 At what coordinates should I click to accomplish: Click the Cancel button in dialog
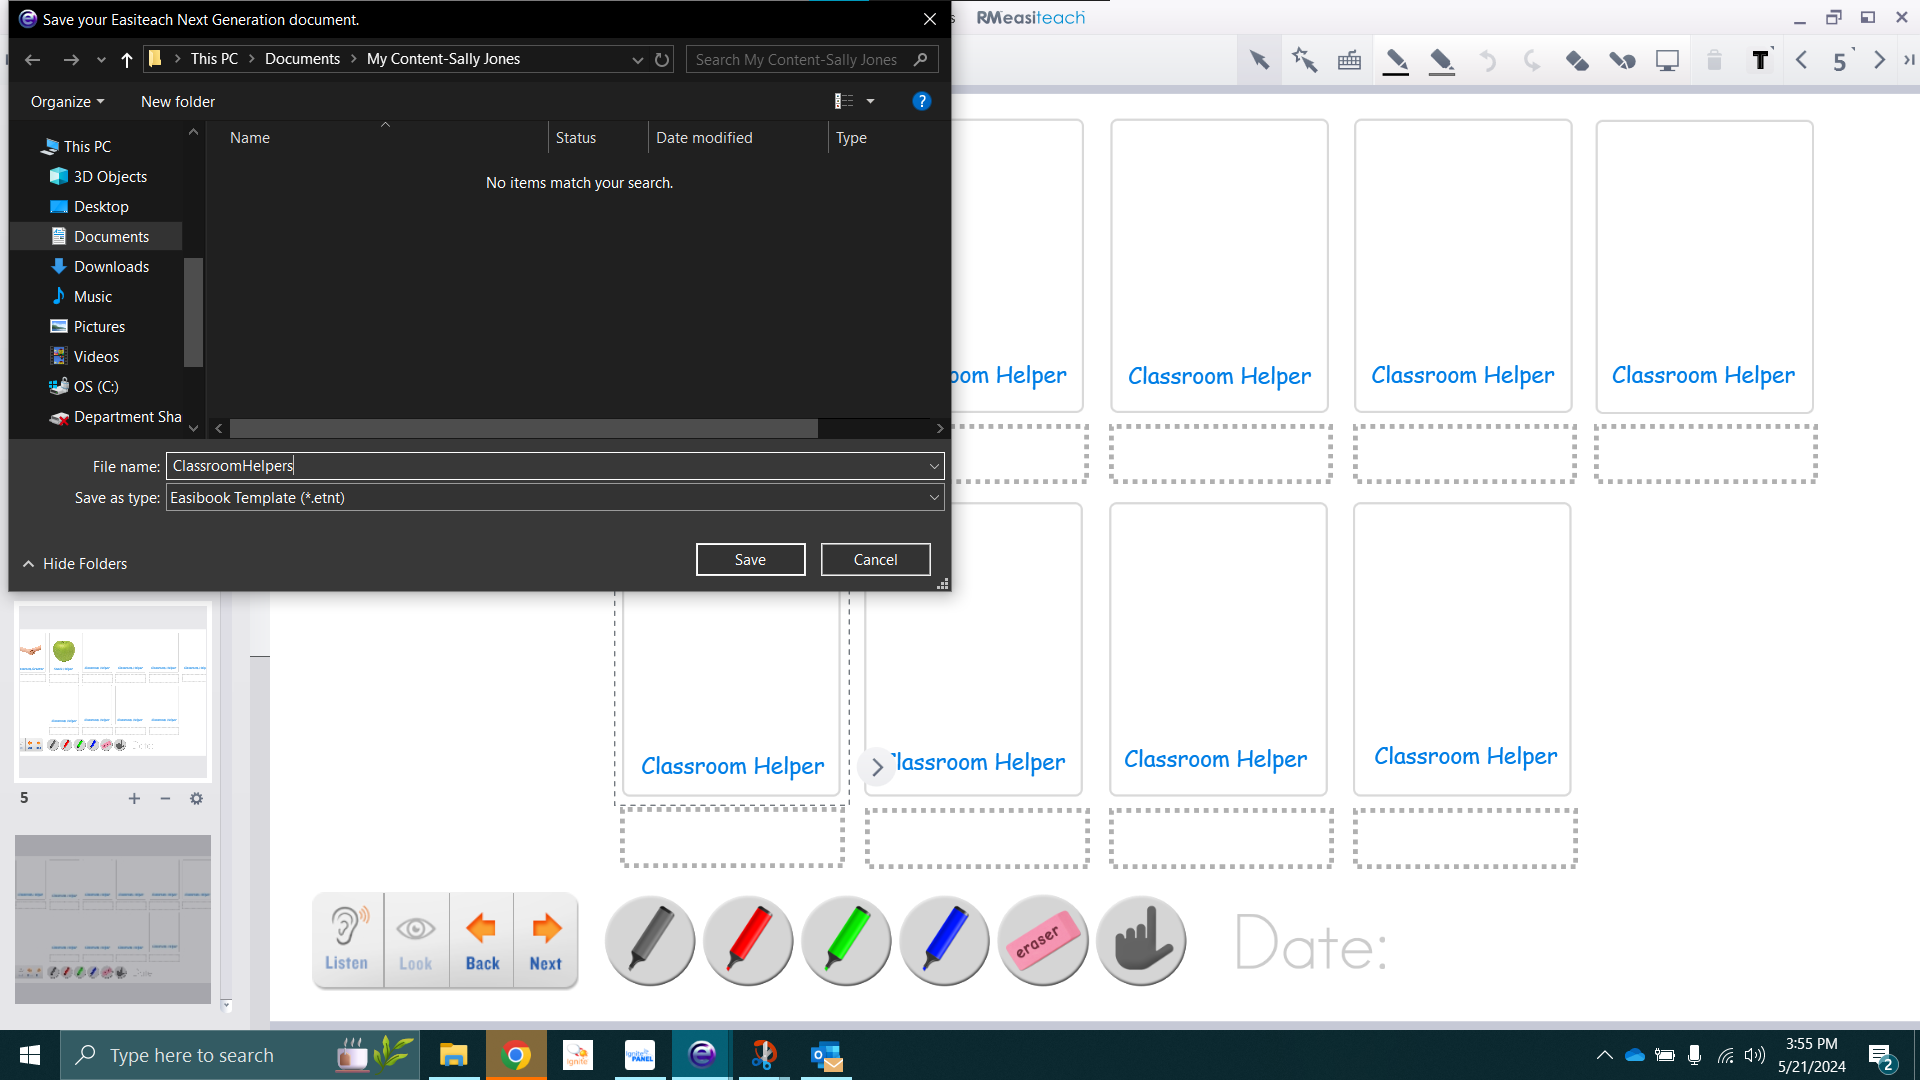tap(875, 559)
